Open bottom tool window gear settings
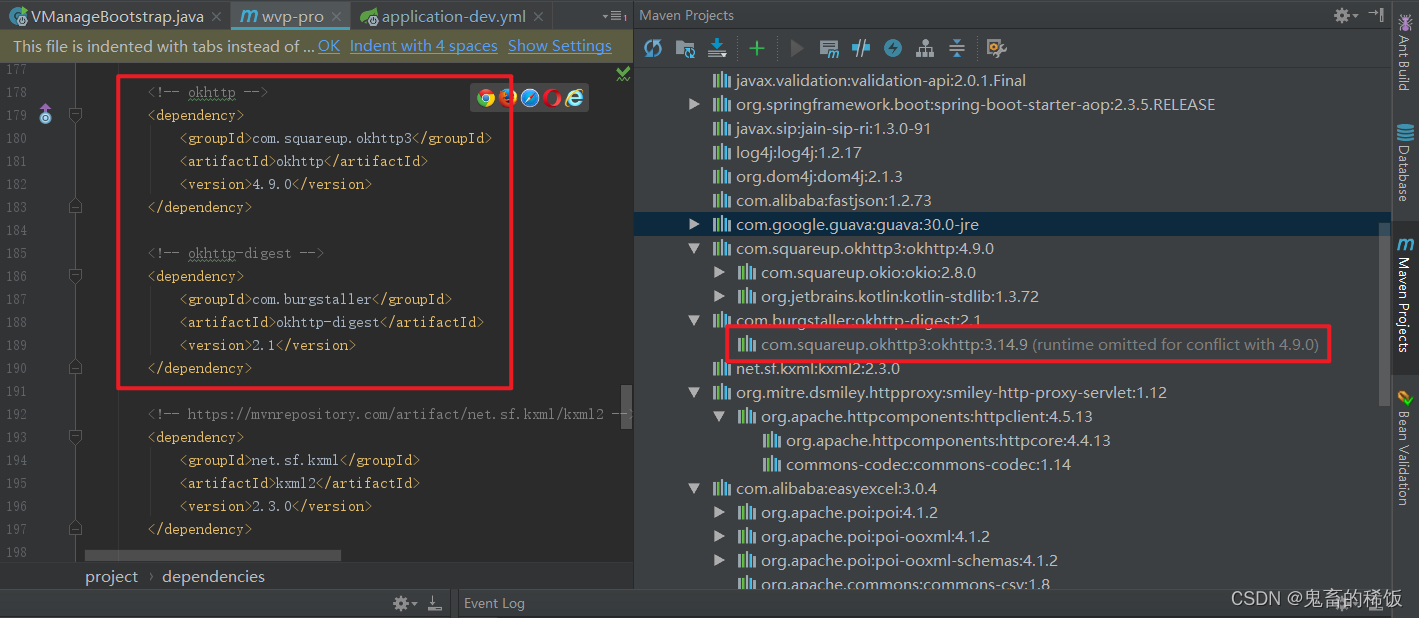 [x=402, y=603]
